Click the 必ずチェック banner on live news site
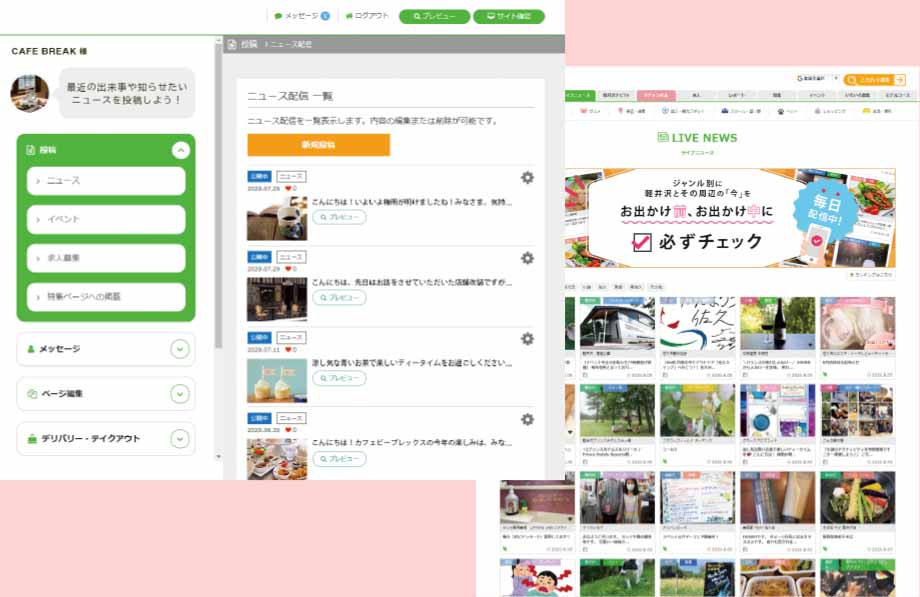 coord(730,218)
